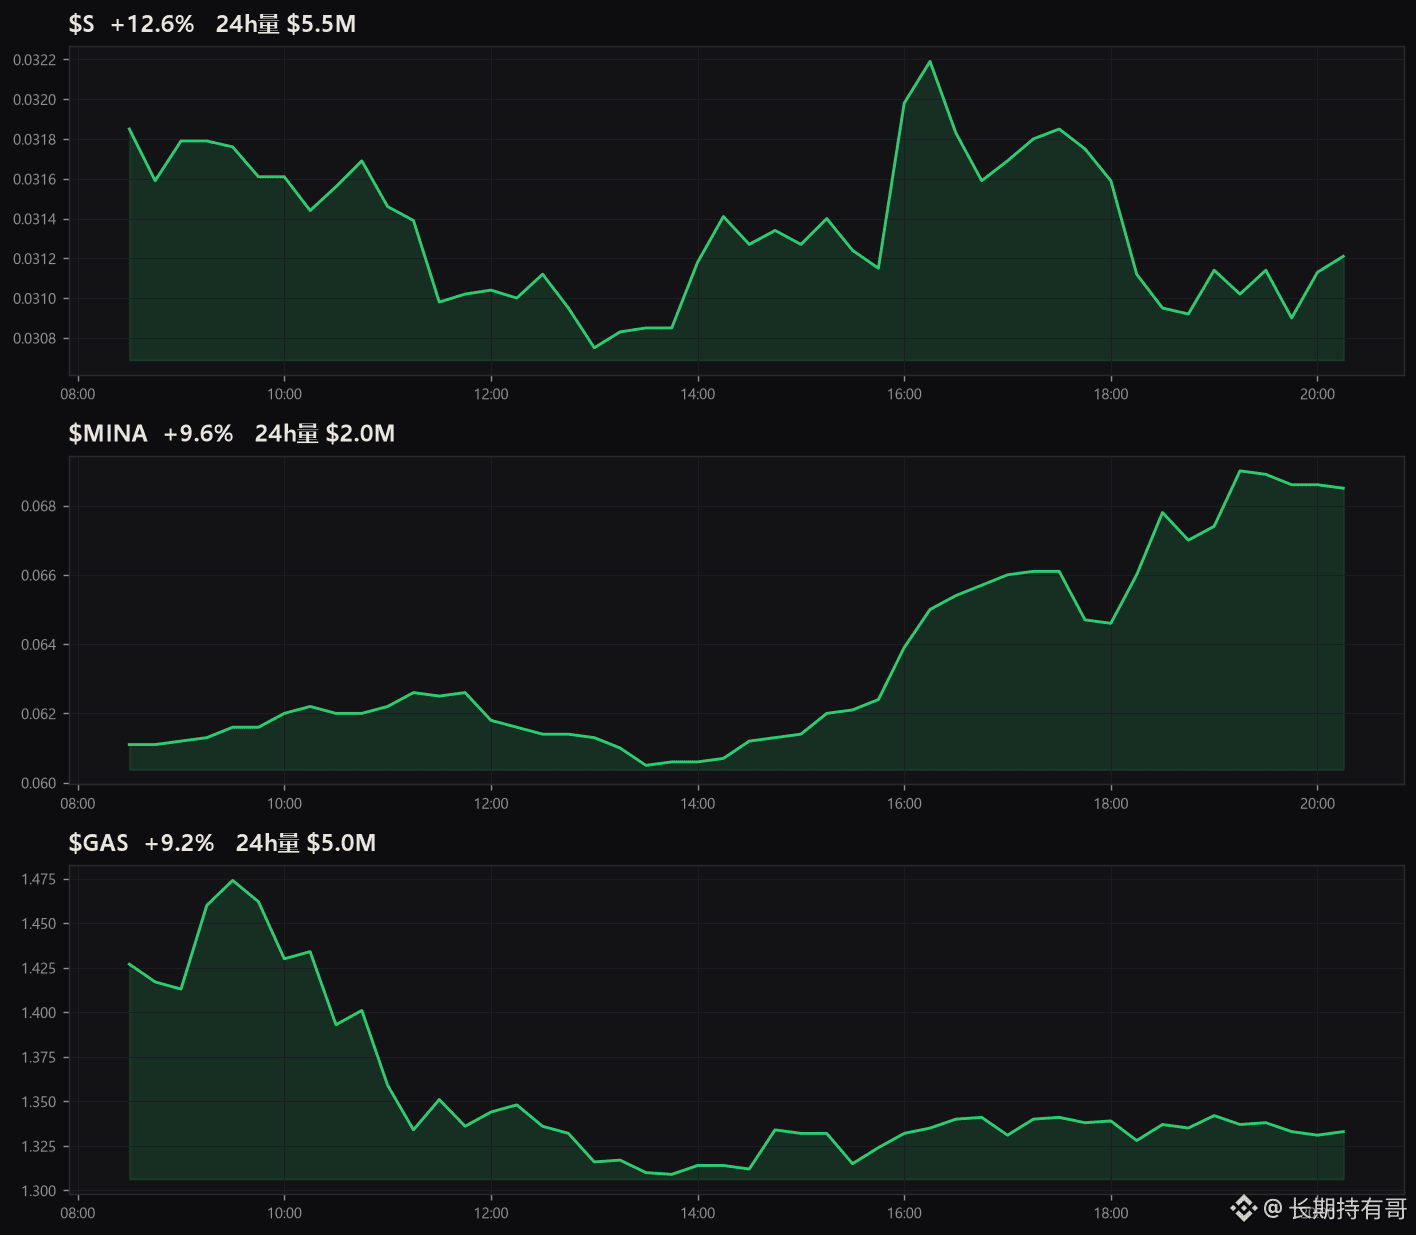The width and height of the screenshot is (1416, 1235).
Task: Select the +9.6% change label
Action: [198, 433]
